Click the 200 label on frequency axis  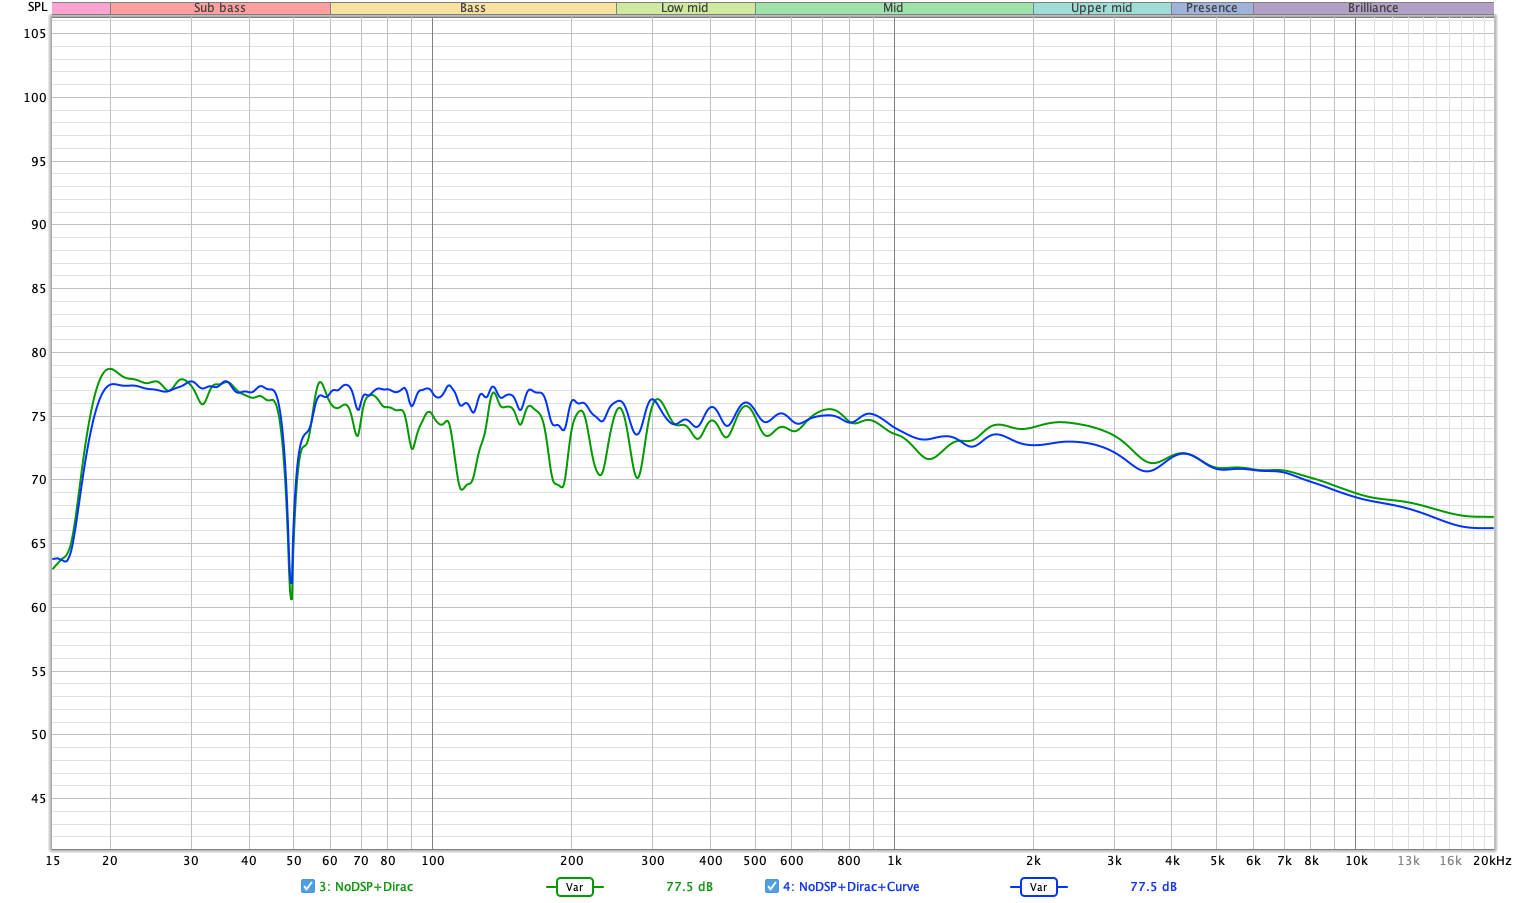click(x=571, y=861)
